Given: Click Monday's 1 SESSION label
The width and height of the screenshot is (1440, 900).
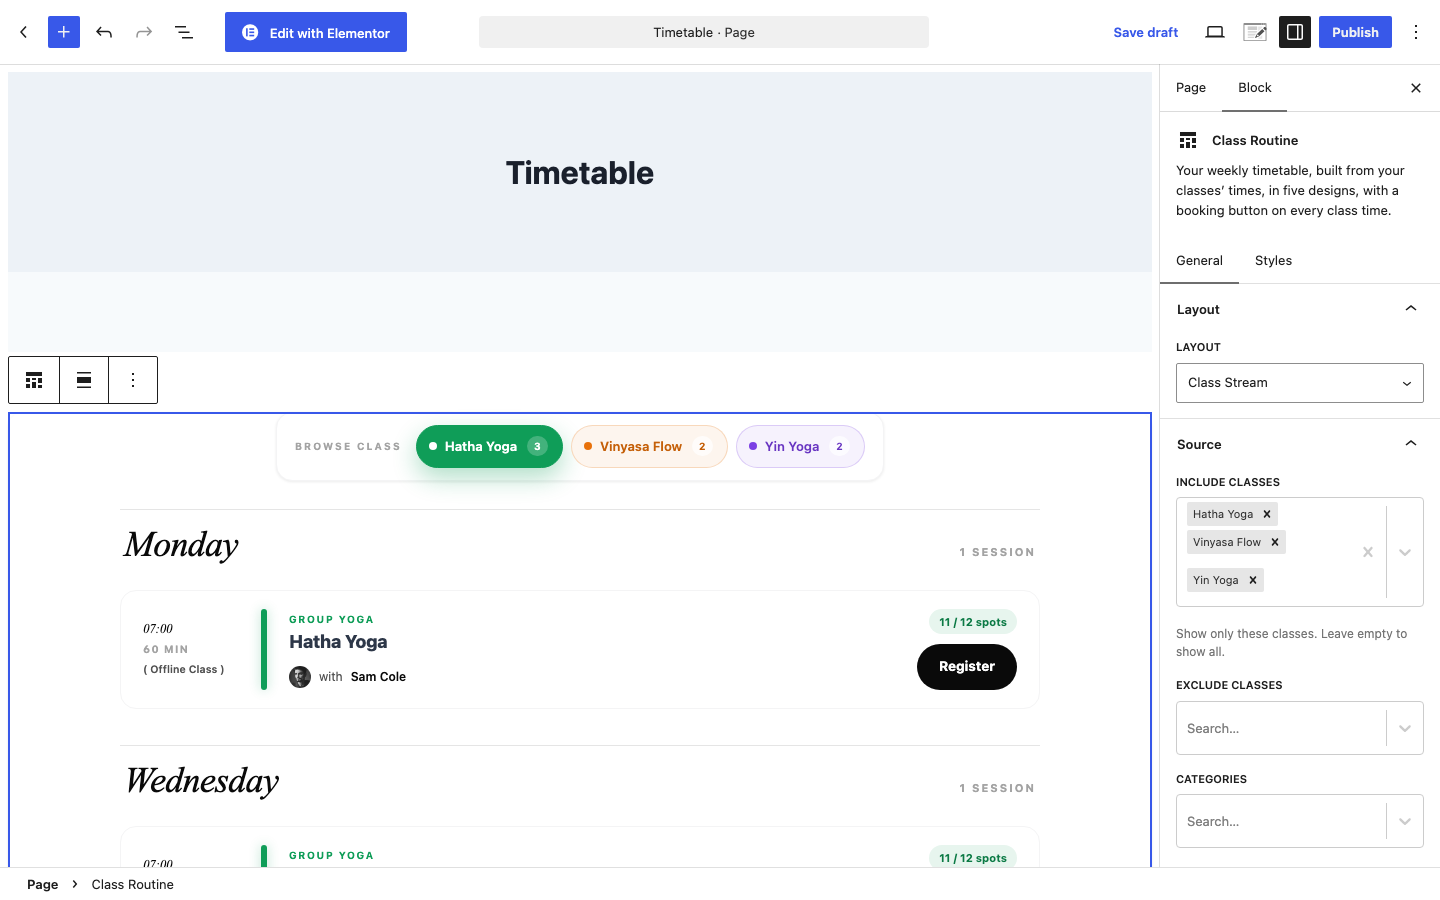Looking at the screenshot, I should pos(997,552).
